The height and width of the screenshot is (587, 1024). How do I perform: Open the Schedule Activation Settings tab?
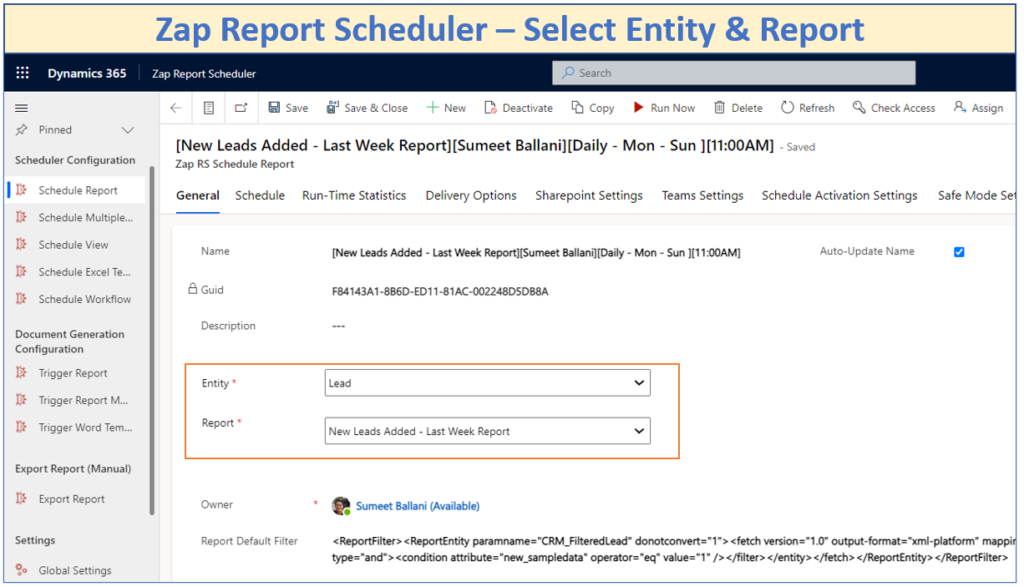839,195
